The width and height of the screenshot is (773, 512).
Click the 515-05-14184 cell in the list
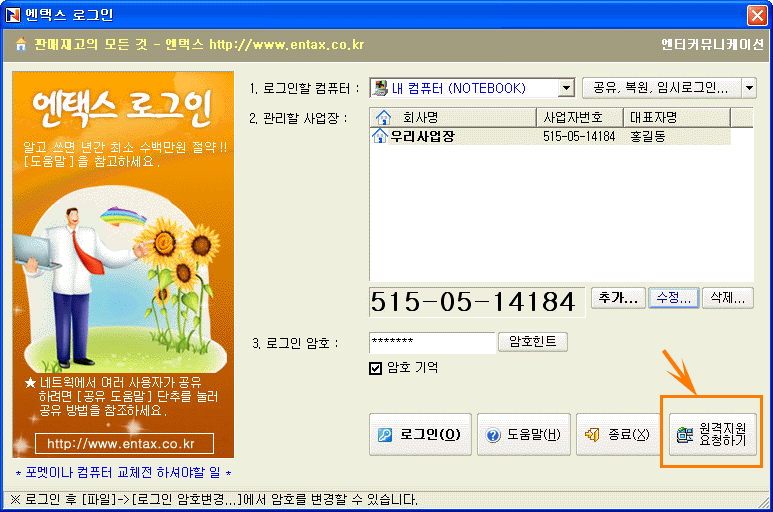[579, 137]
